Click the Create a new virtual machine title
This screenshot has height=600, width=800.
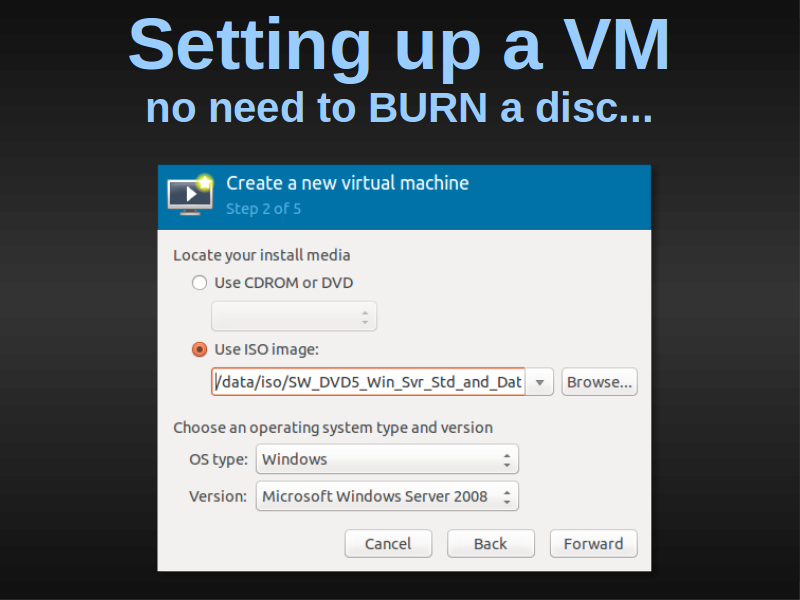click(x=347, y=183)
